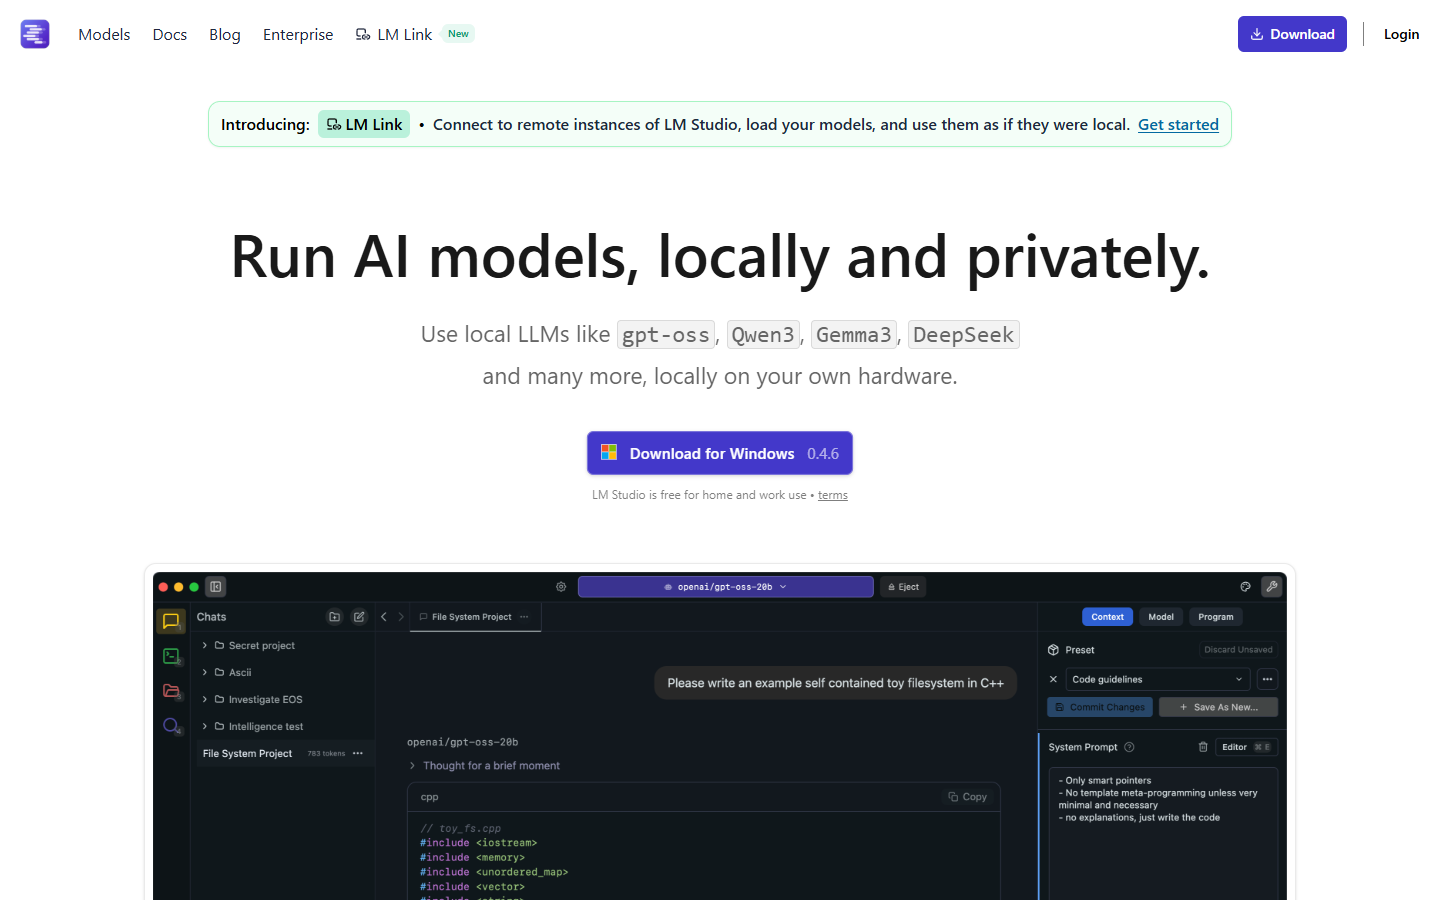1440x900 pixels.
Task: Open LM Link in the top navigation
Action: tap(394, 34)
